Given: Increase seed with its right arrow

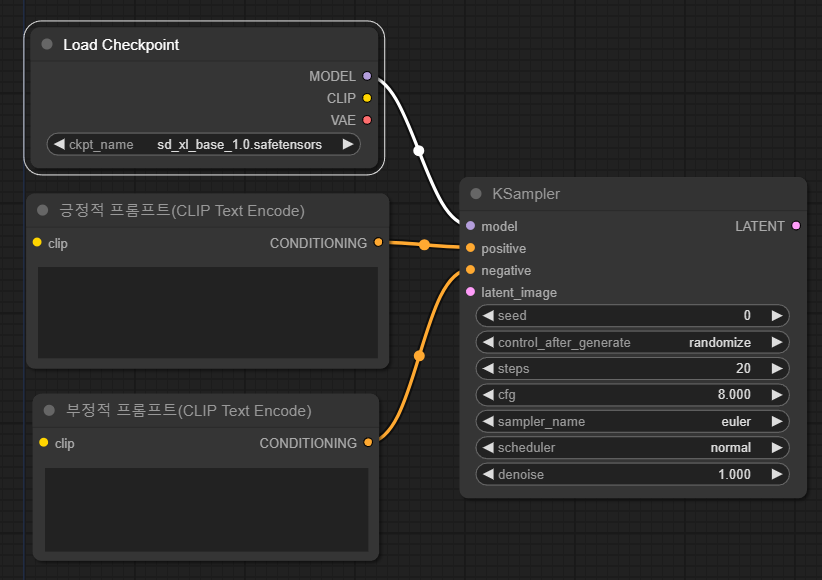Looking at the screenshot, I should pos(777,315).
